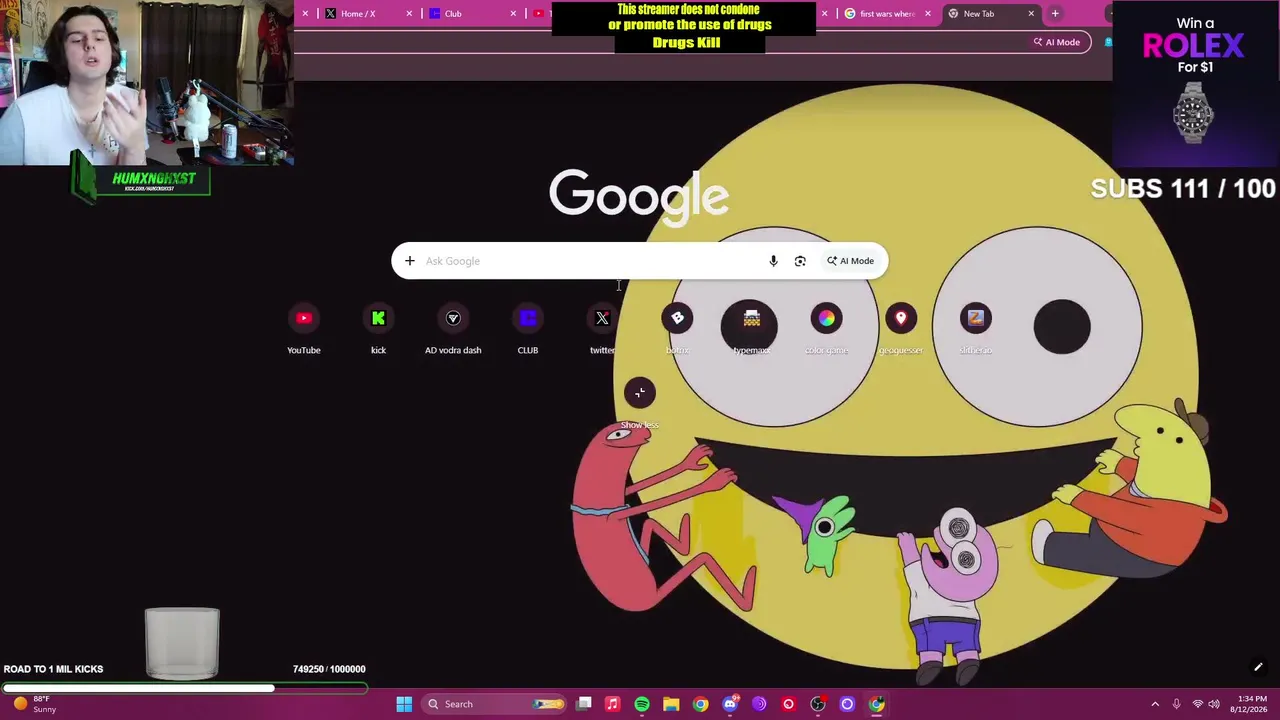Launch Apple Music from the taskbar
The image size is (1280, 720).
(613, 704)
